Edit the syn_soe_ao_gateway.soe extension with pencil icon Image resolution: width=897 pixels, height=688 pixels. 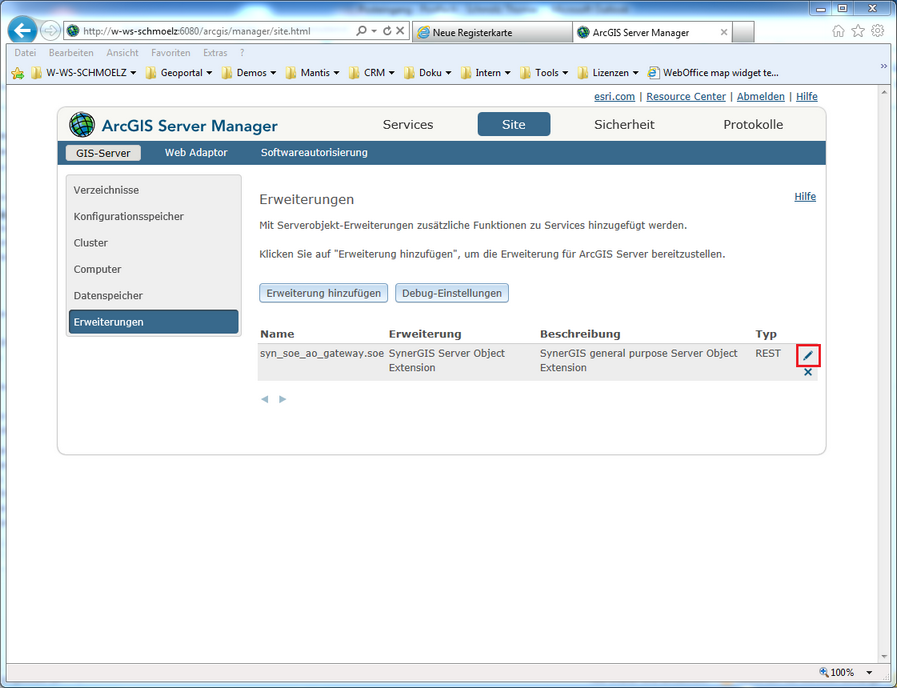[x=808, y=356]
